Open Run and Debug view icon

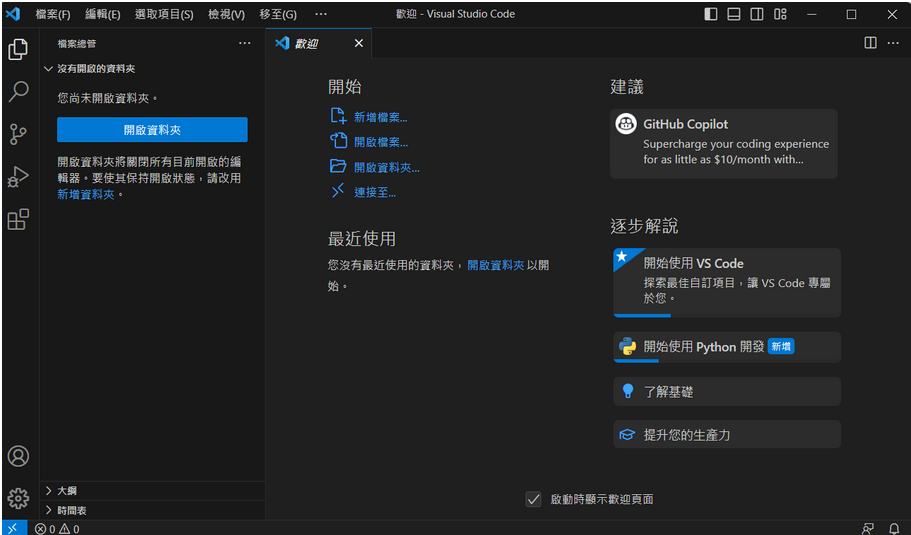18,177
